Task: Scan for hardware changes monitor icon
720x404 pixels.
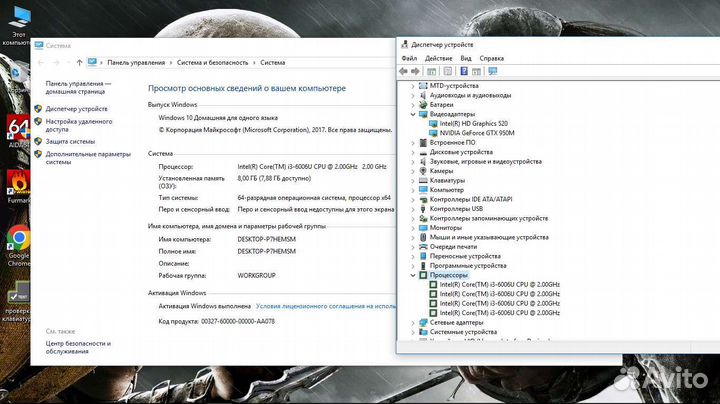Action: coord(493,71)
